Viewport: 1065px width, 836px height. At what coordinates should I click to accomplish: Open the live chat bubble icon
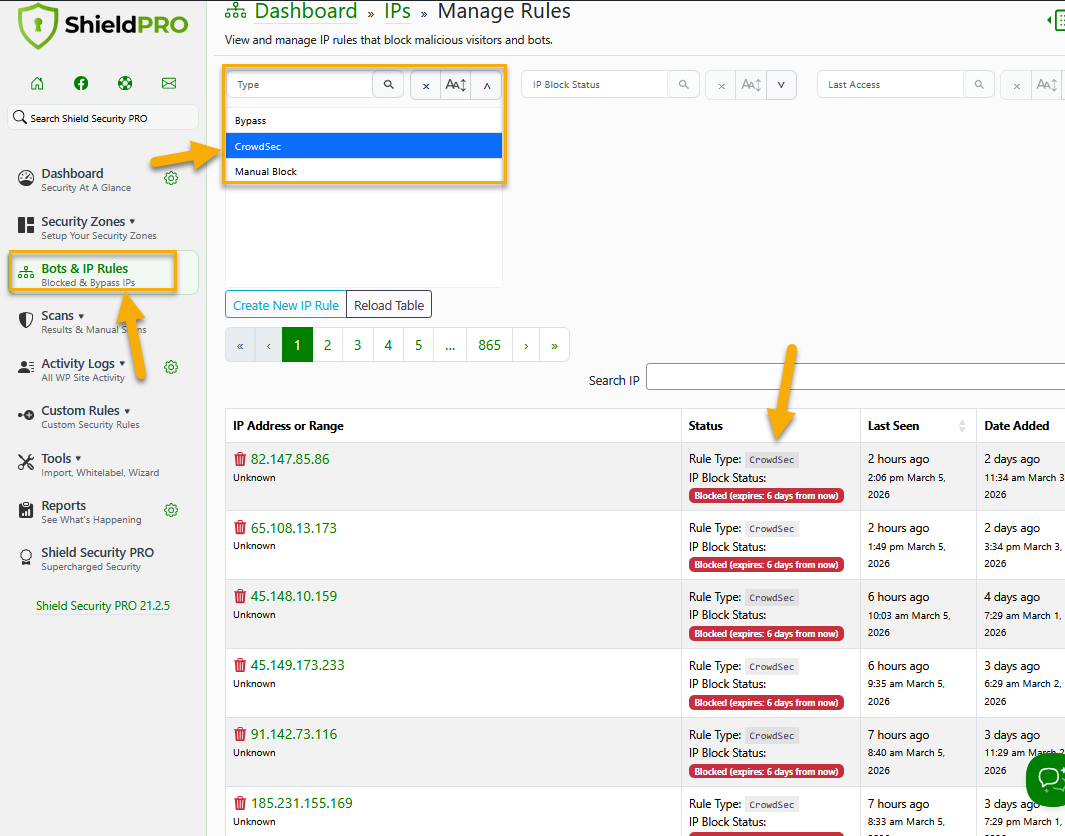[x=1047, y=778]
